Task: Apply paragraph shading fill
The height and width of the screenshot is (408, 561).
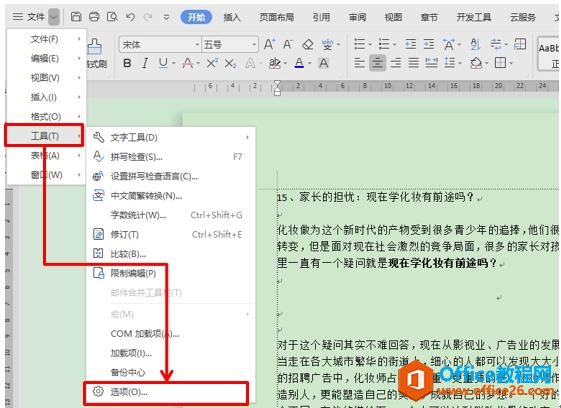Action: click(476, 63)
